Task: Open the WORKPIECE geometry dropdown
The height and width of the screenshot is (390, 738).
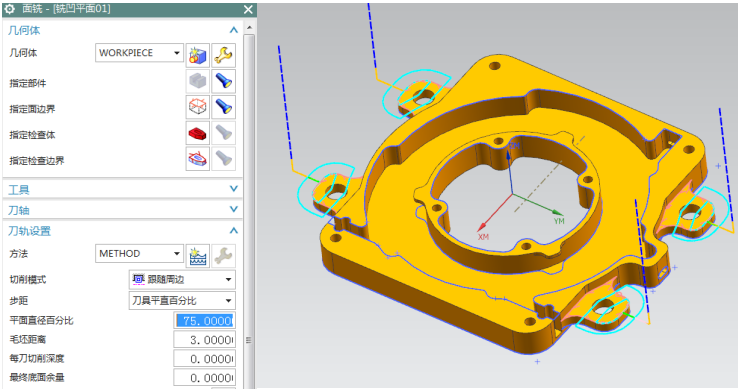Action: [x=139, y=53]
